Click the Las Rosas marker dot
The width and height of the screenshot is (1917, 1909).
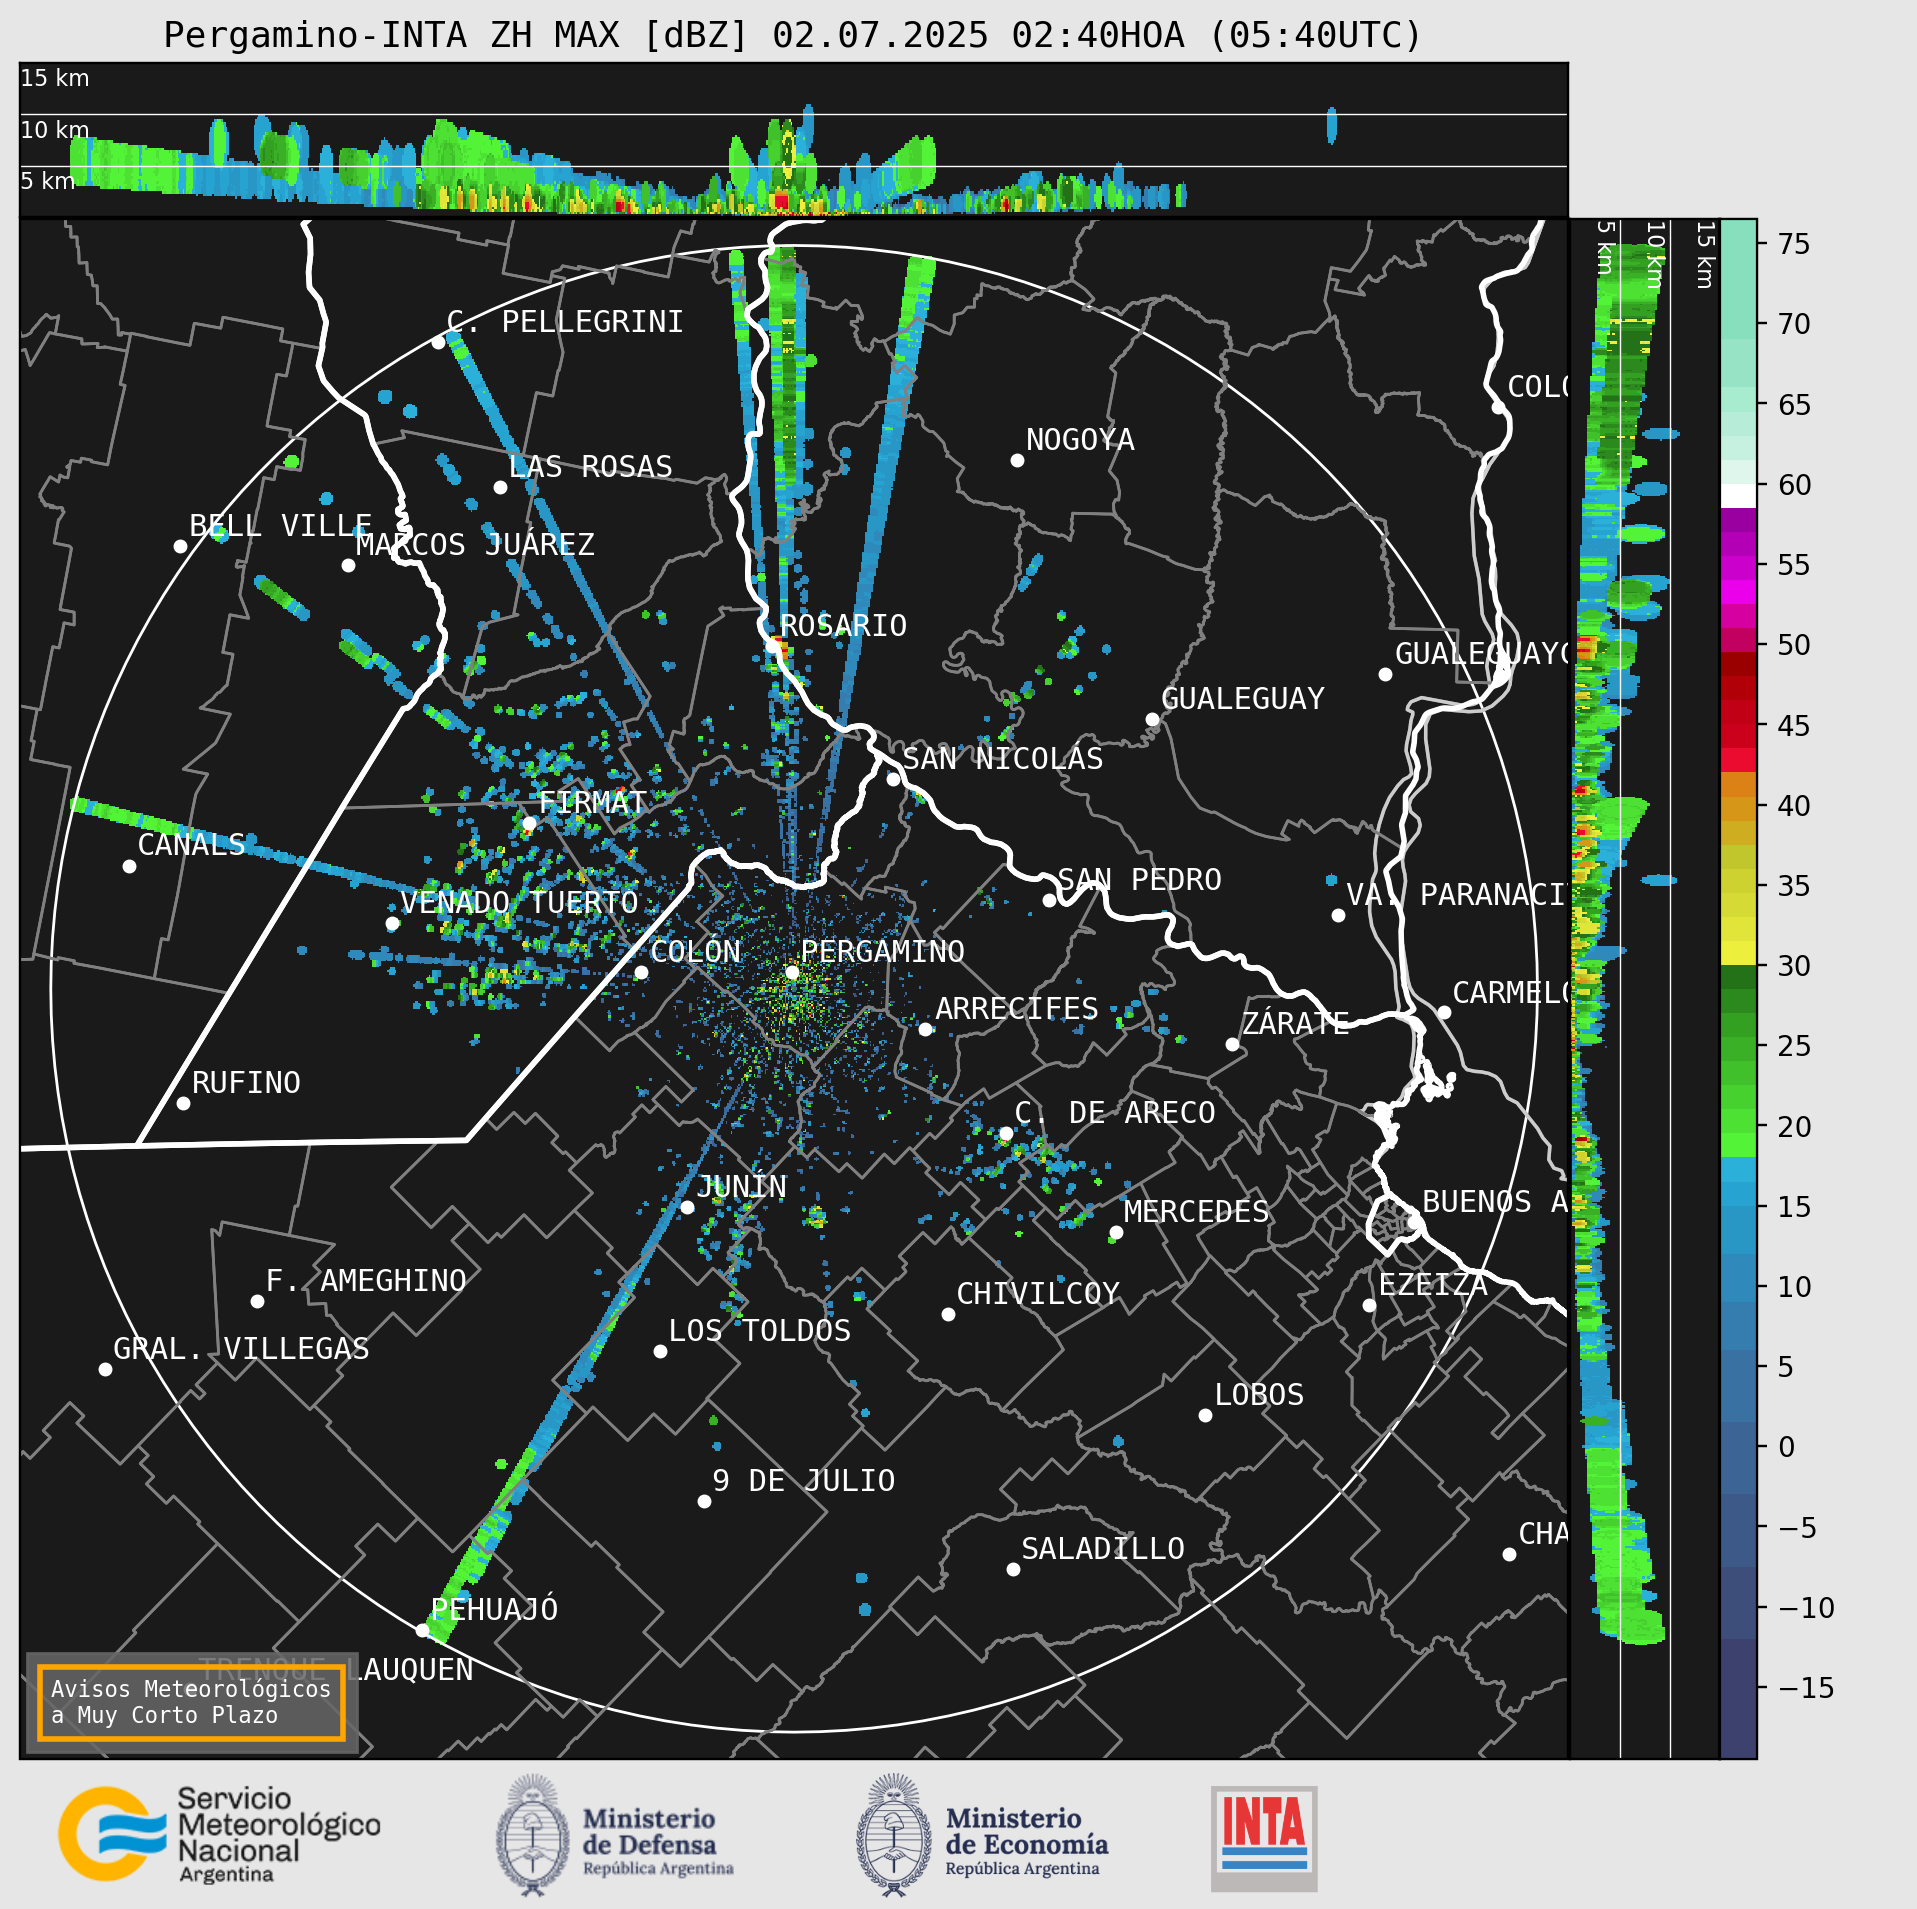500,487
